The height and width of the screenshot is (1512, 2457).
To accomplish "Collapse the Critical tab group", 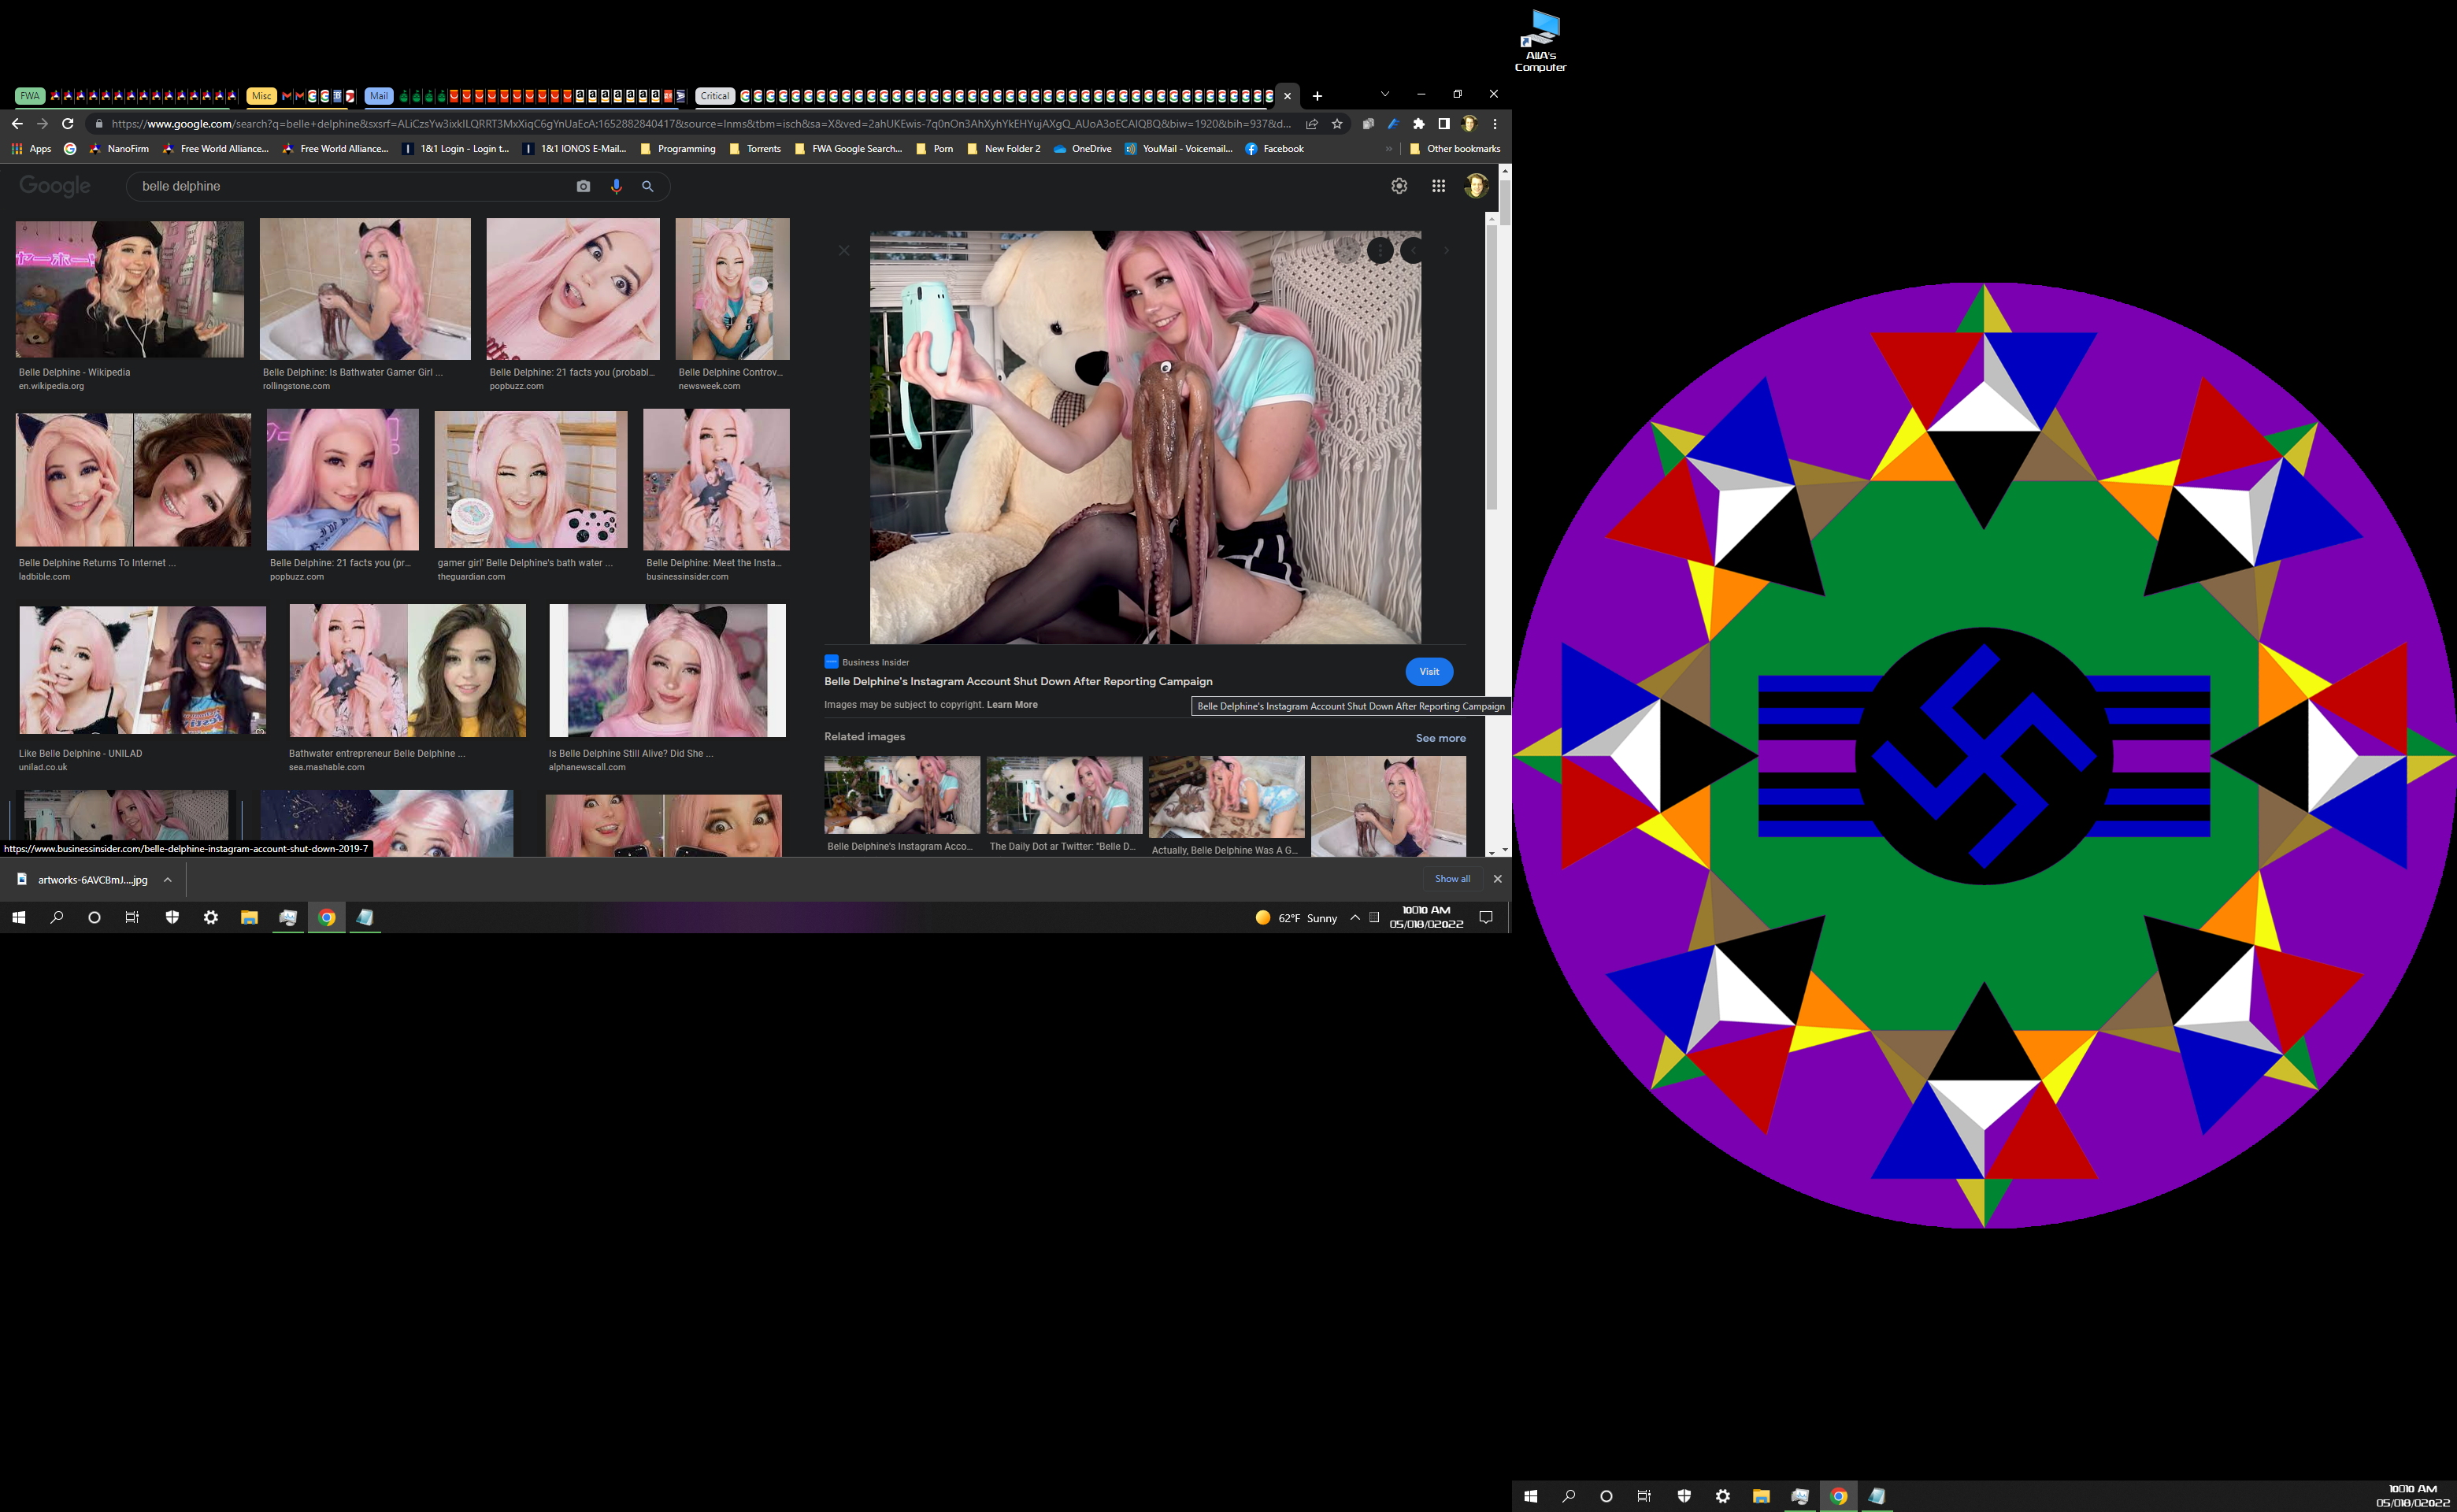I will click(x=714, y=96).
